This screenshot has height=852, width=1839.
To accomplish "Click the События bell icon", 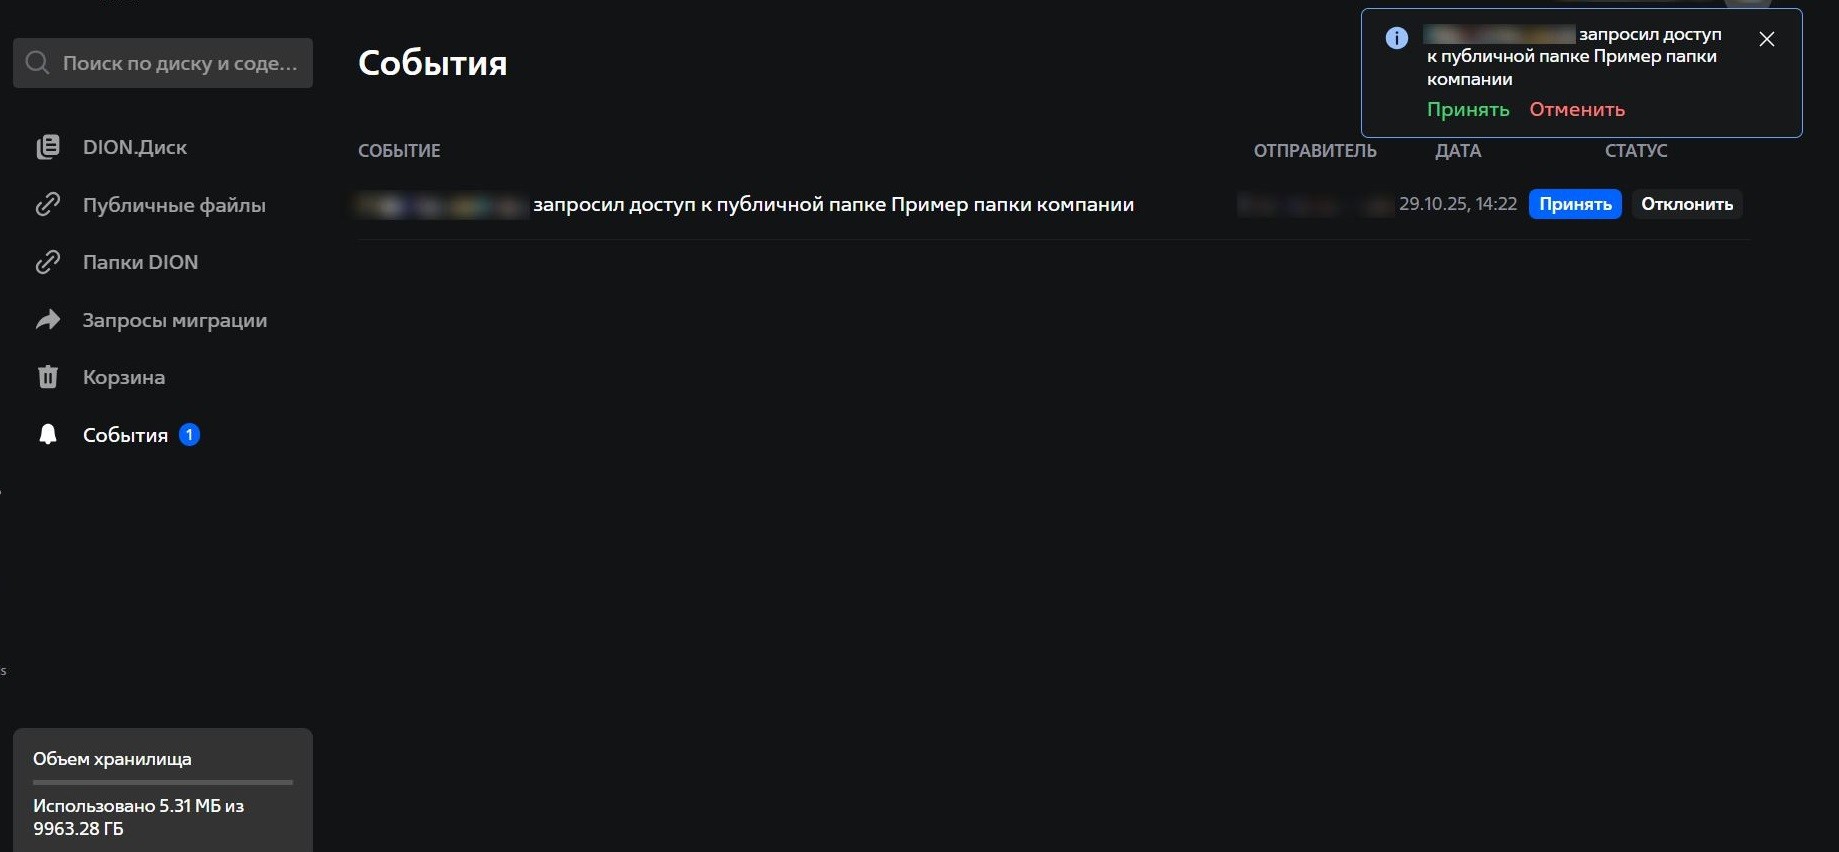I will (x=48, y=434).
